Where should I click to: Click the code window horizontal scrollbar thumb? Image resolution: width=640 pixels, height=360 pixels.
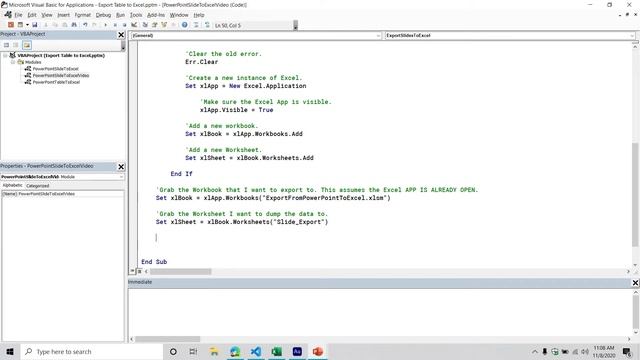[x=180, y=271]
